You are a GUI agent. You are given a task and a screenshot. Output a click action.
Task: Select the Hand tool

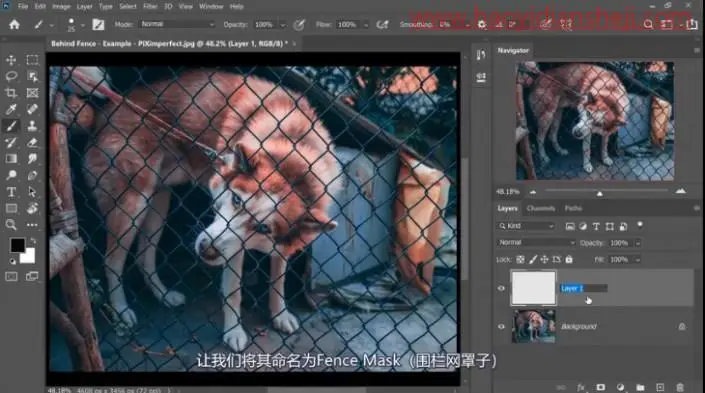tap(32, 208)
